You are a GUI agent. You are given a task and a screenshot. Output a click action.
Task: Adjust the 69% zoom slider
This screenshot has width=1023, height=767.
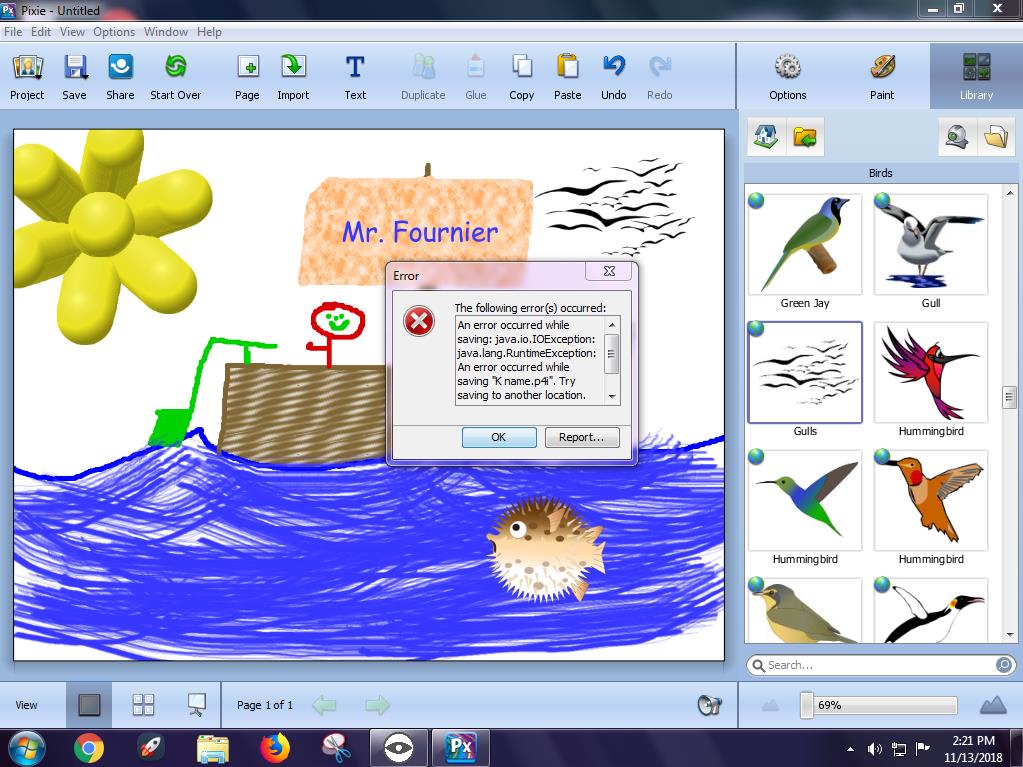click(807, 705)
